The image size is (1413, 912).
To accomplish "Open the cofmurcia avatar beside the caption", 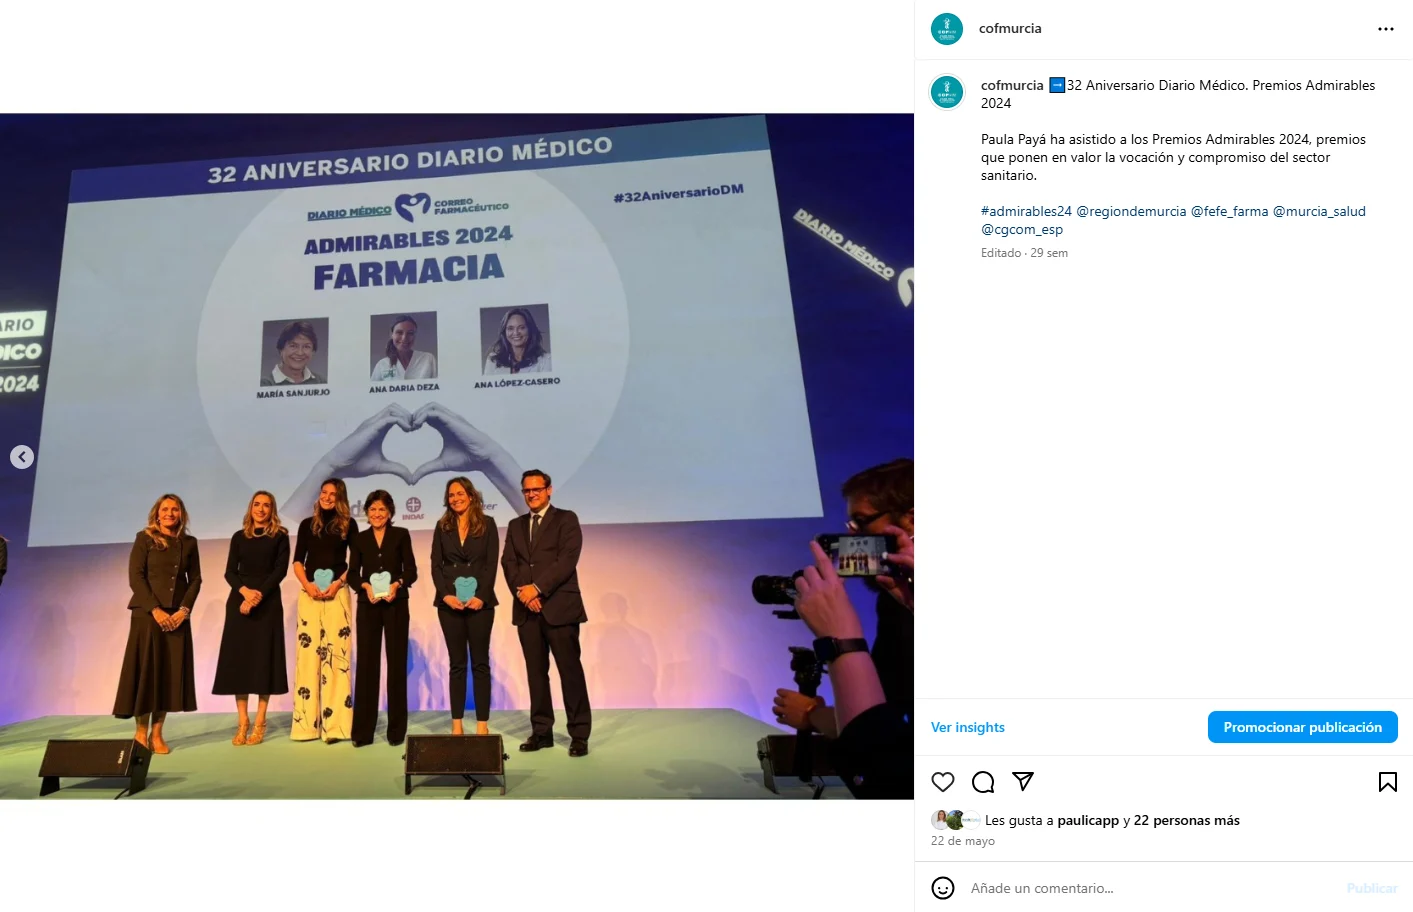I will 947,92.
